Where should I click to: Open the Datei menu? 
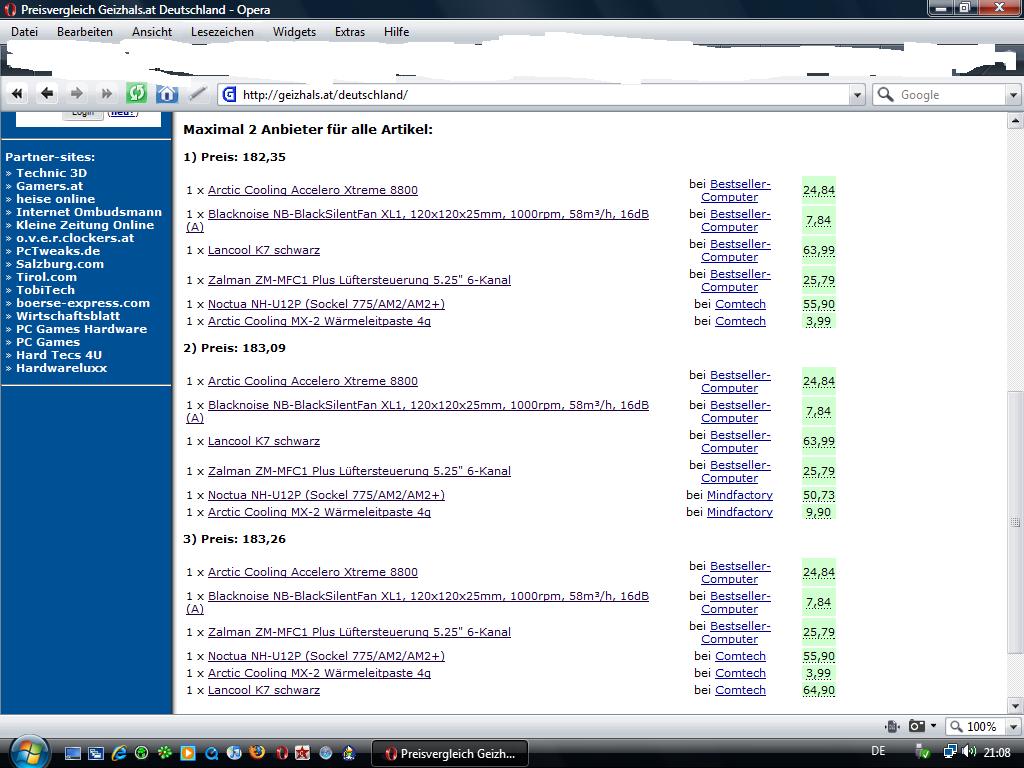coord(24,31)
